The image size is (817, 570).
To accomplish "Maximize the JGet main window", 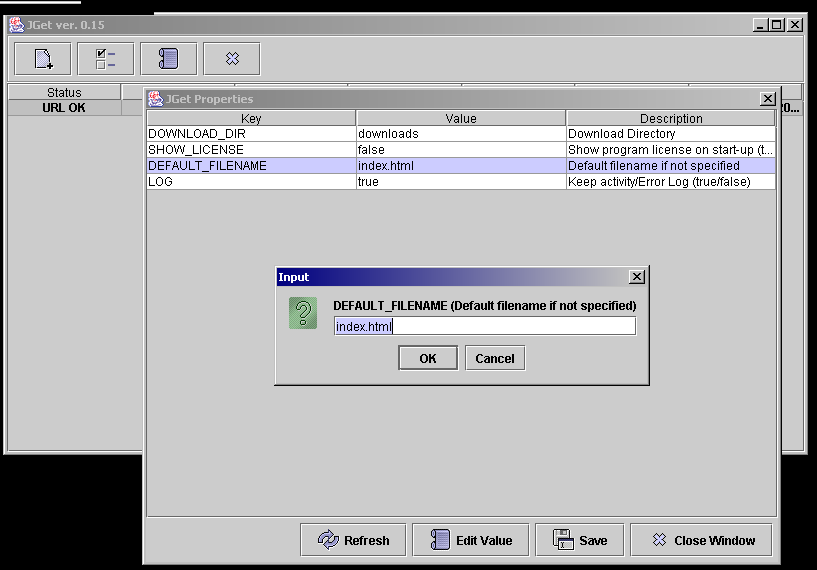I will click(777, 24).
